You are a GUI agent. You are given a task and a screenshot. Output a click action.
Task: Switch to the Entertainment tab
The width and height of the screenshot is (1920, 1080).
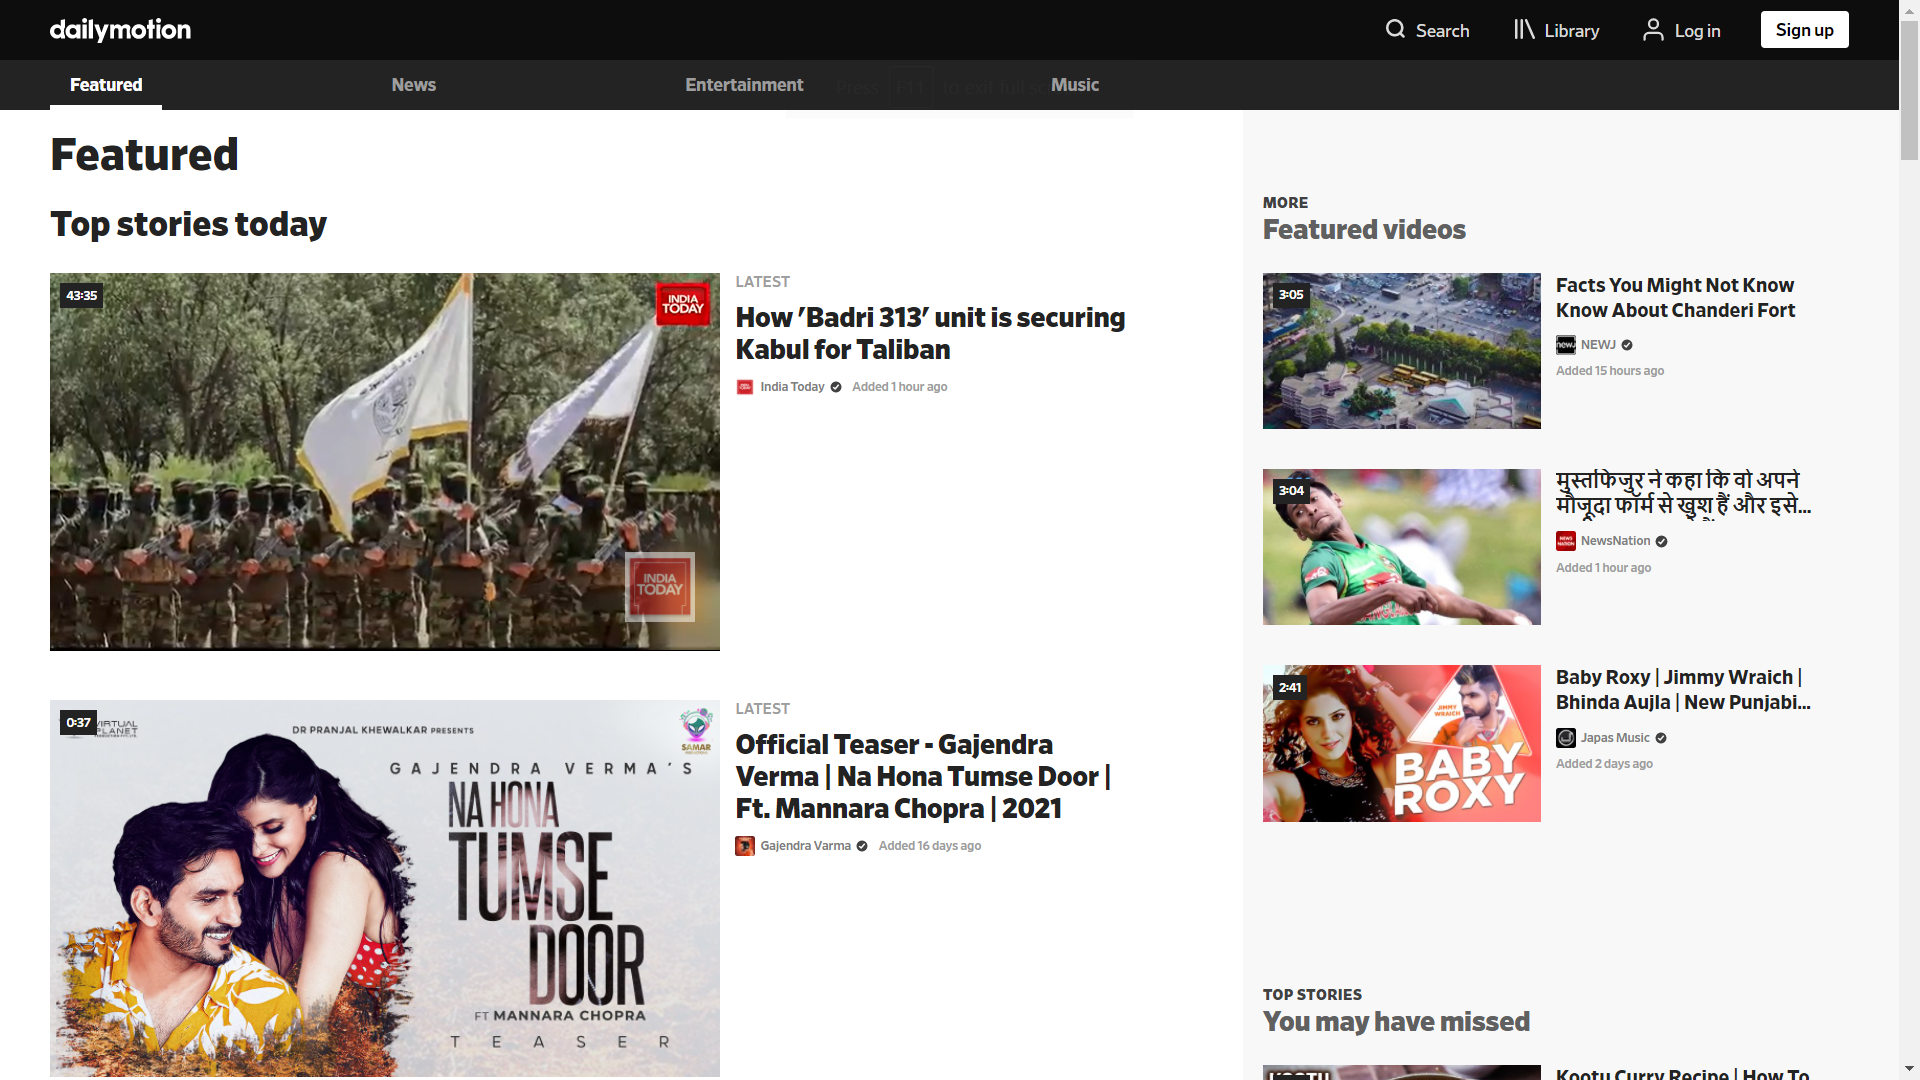coord(744,85)
